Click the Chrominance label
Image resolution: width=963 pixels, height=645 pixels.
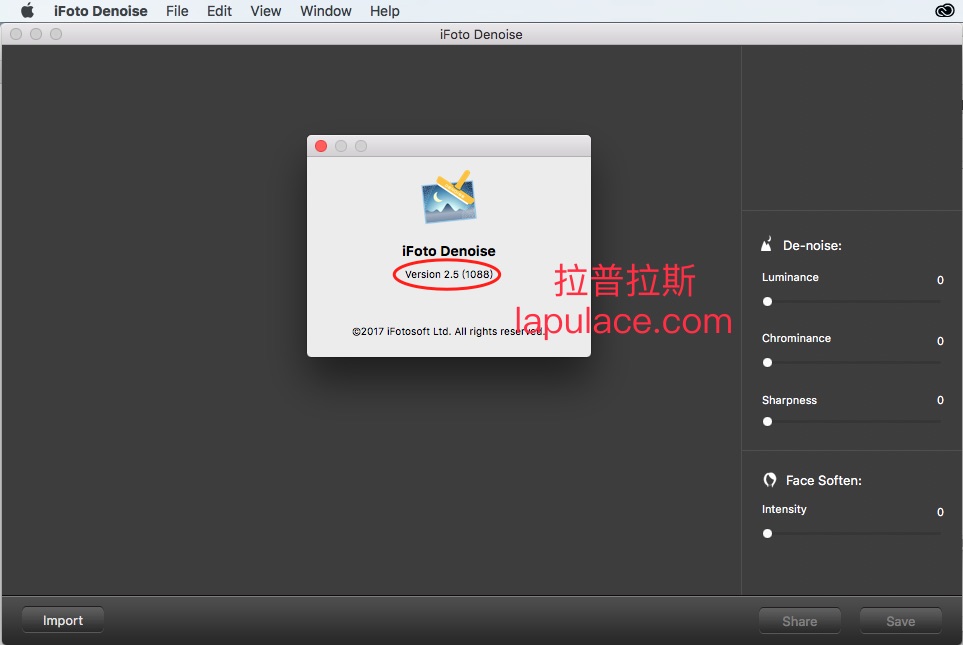796,338
